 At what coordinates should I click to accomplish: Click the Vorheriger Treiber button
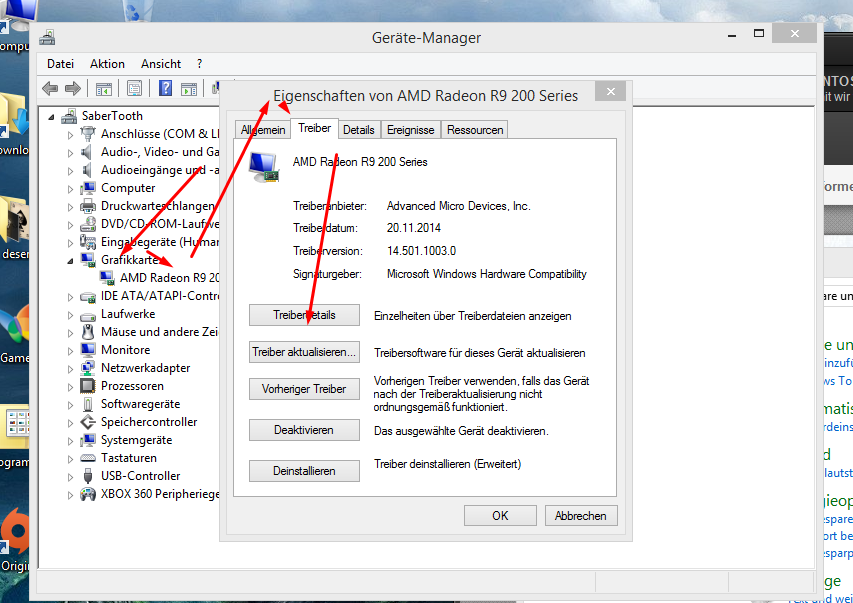pos(304,389)
